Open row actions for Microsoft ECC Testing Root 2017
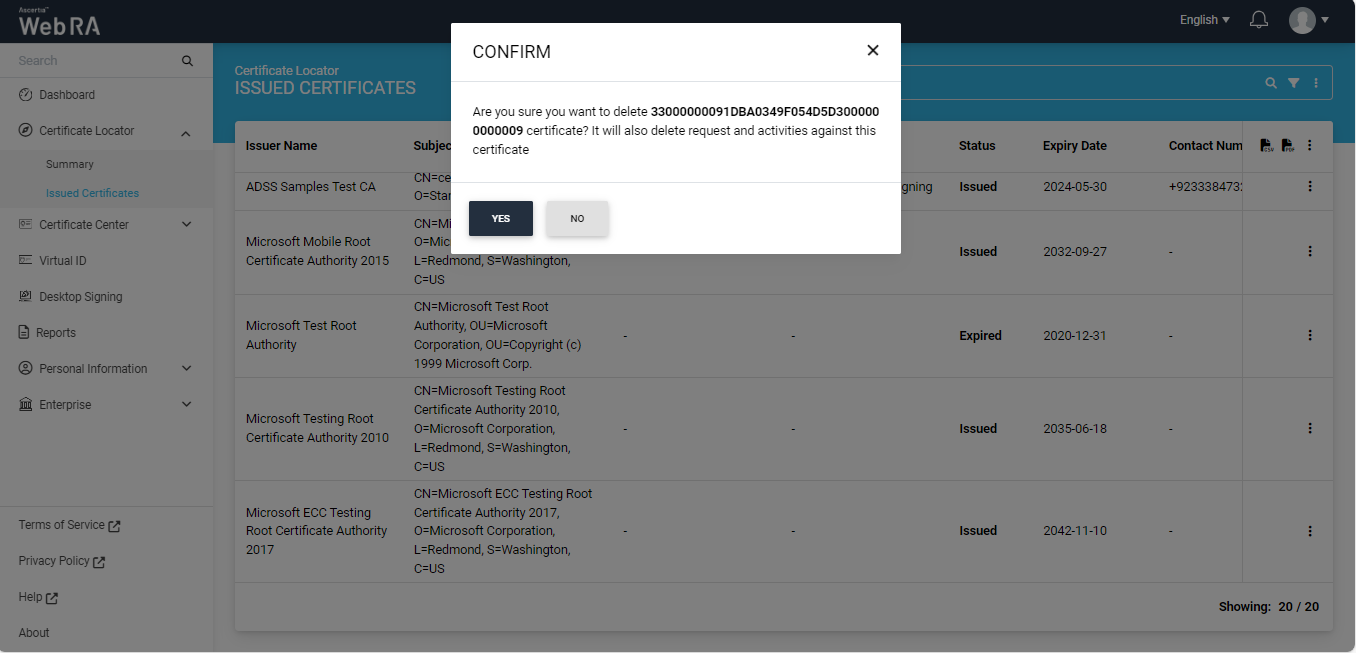This screenshot has height=653, width=1356. pyautogui.click(x=1310, y=531)
